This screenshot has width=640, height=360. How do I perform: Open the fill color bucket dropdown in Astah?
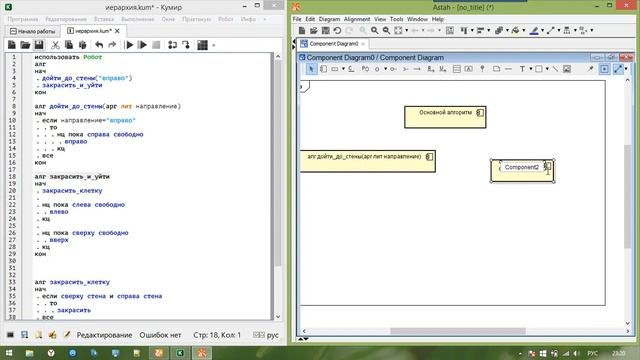click(524, 31)
